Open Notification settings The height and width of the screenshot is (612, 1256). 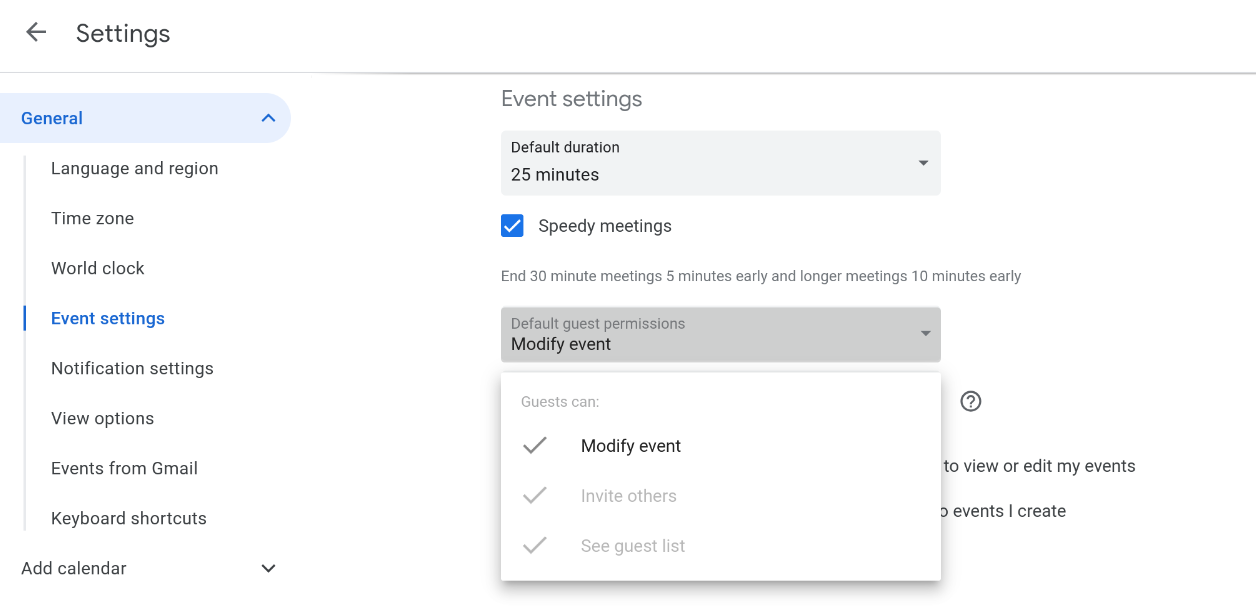[132, 368]
